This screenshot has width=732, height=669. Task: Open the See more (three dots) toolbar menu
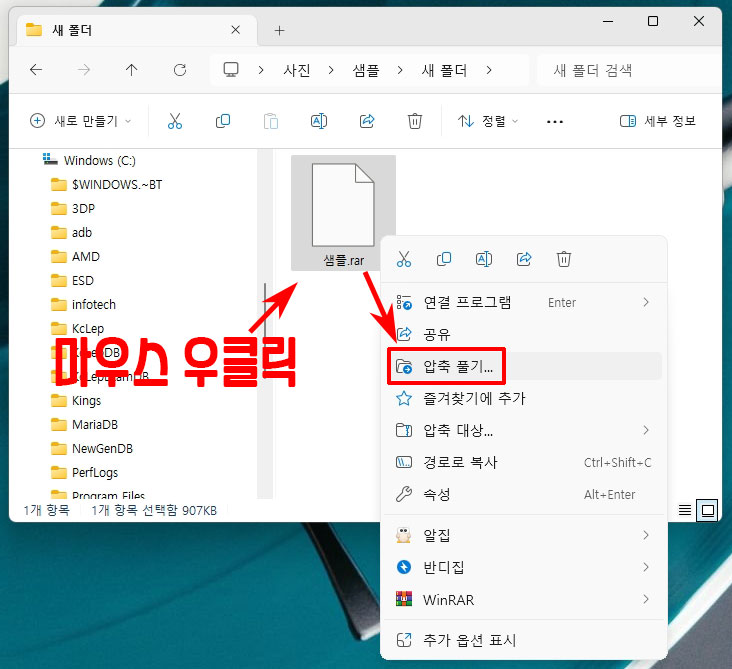(x=555, y=121)
